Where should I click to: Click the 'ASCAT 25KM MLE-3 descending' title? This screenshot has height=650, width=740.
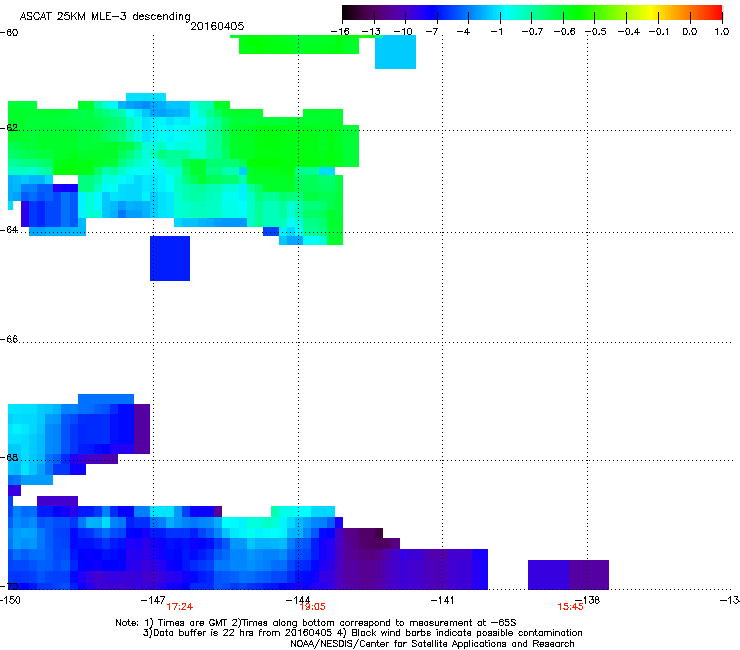pyautogui.click(x=105, y=16)
